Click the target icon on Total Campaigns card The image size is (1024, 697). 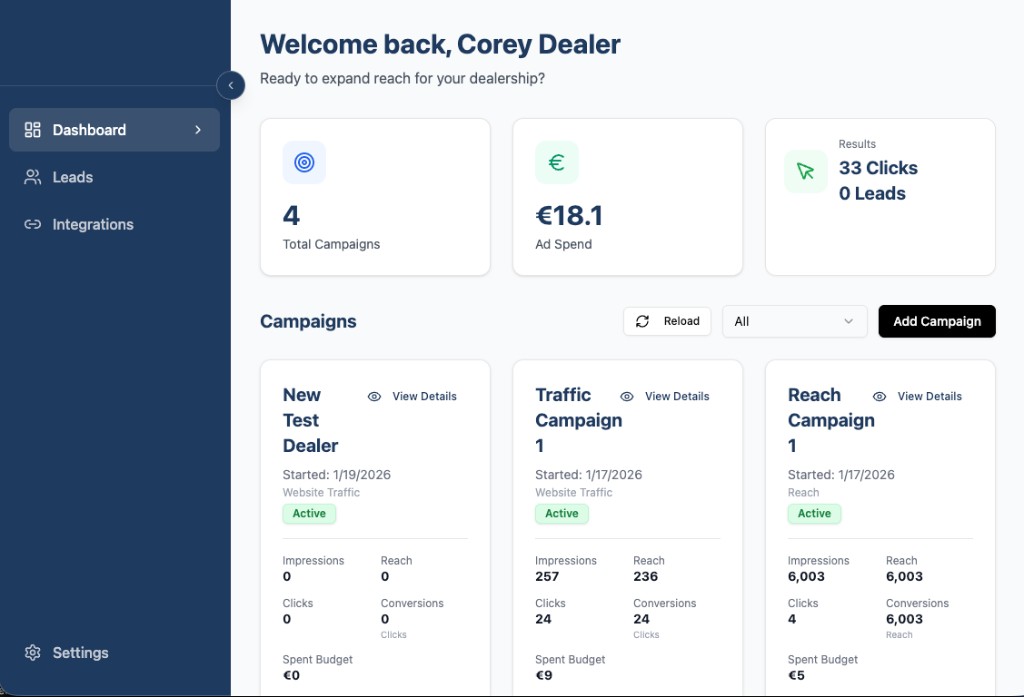pyautogui.click(x=304, y=162)
